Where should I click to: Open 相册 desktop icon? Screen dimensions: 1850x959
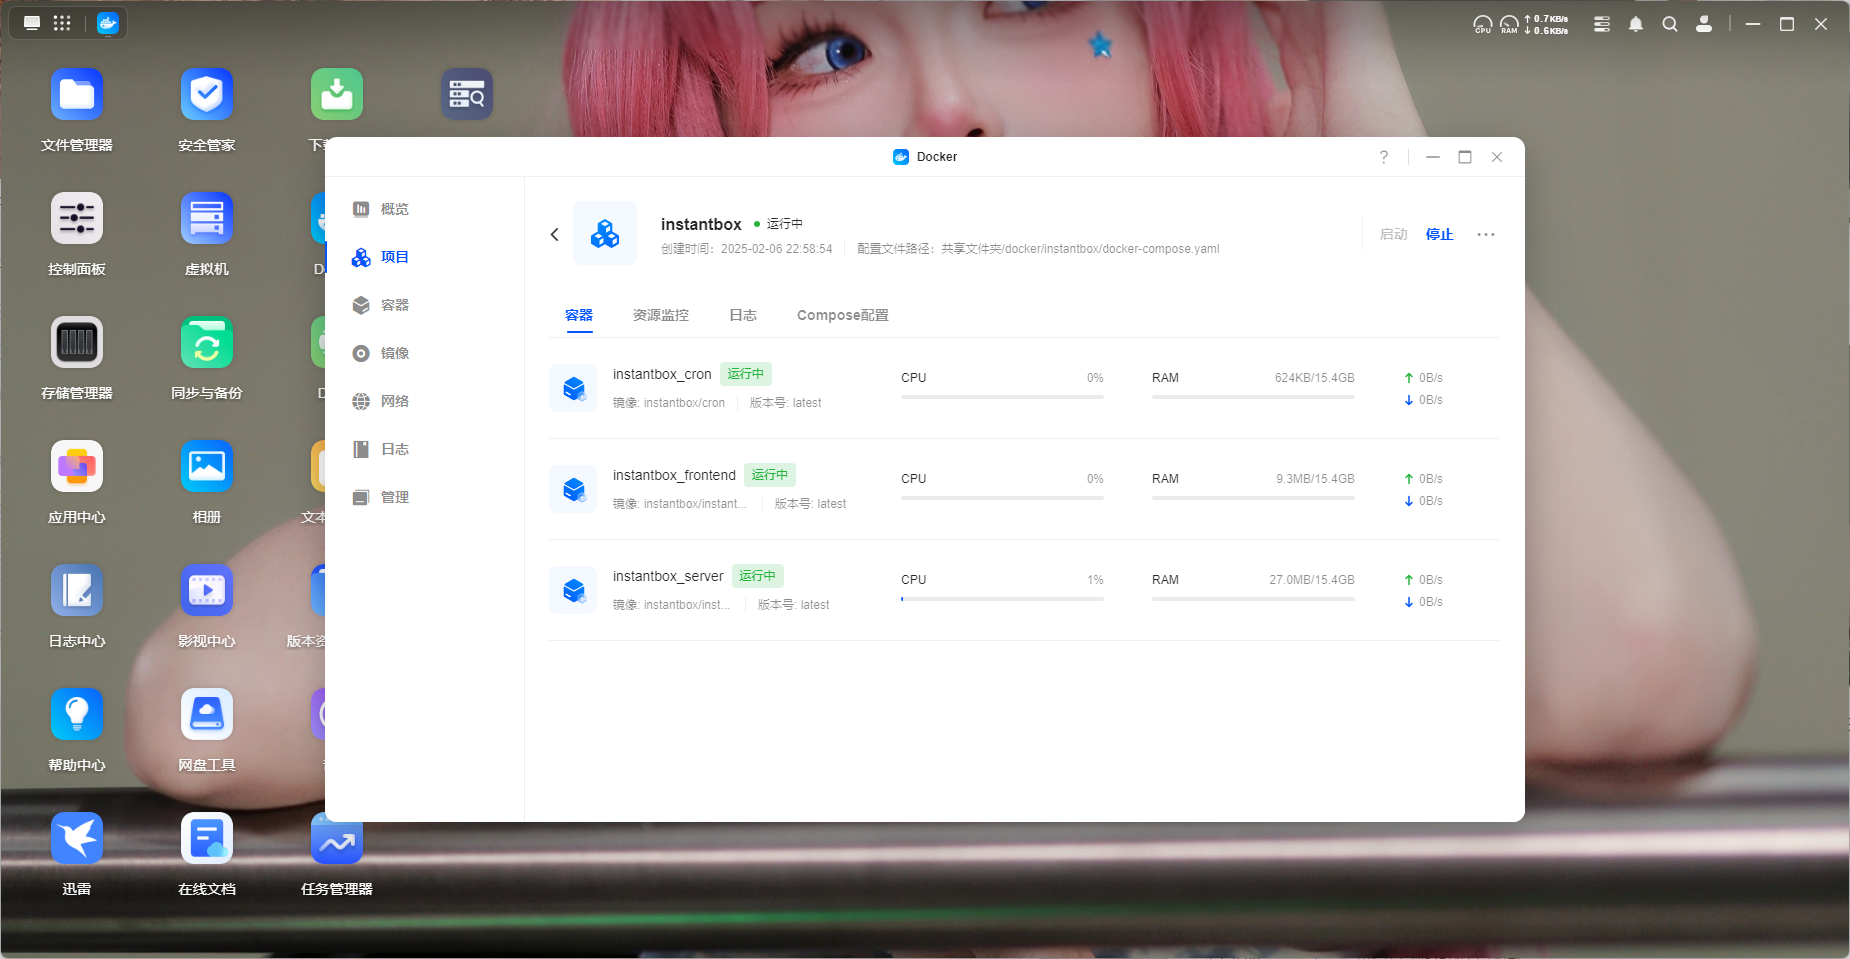pyautogui.click(x=207, y=466)
